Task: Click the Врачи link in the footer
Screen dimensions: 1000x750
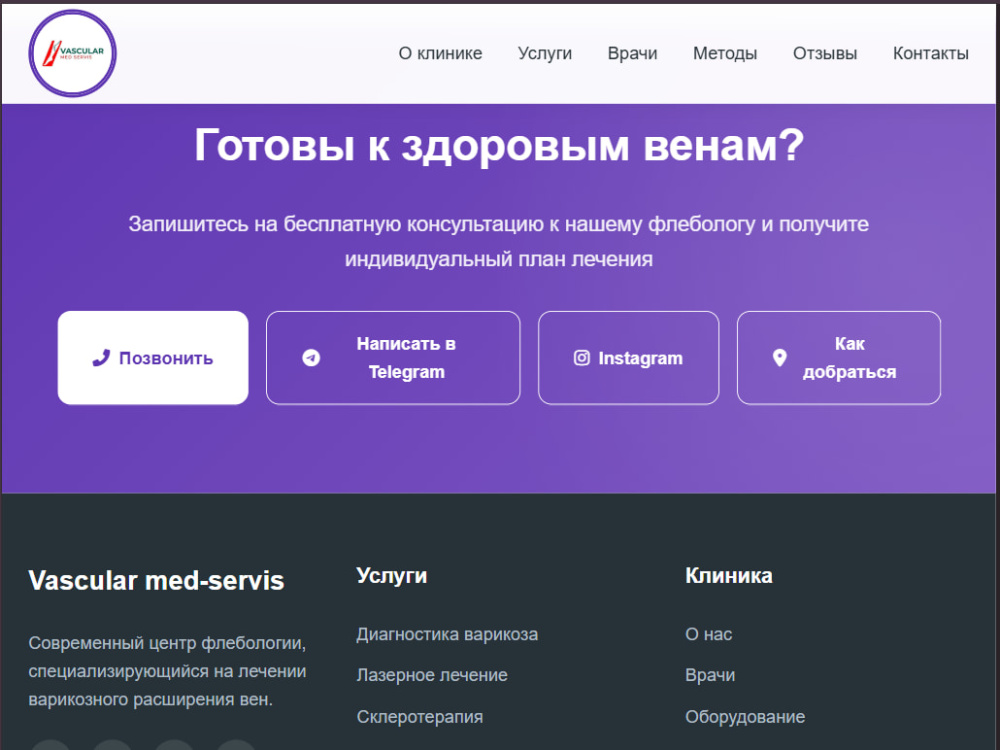Action: click(710, 675)
